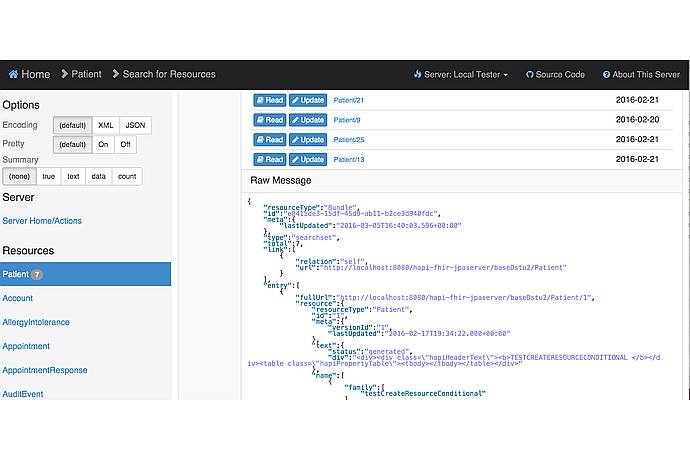The image size is (690, 460).
Task: Turn Pretty printing Off
Action: coord(125,144)
